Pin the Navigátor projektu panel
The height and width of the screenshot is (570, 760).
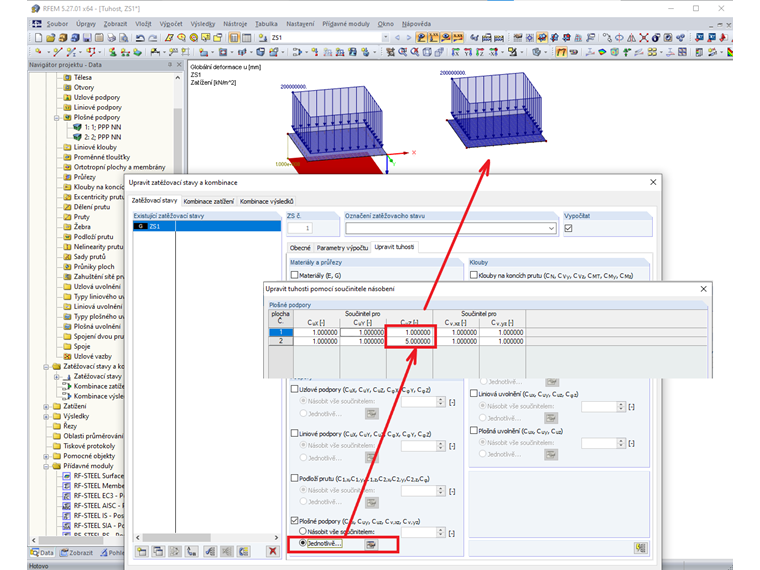(x=170, y=64)
